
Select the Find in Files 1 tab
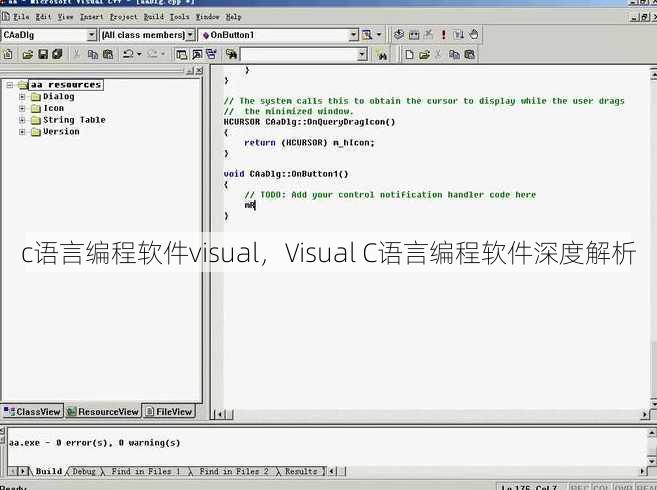click(x=145, y=471)
